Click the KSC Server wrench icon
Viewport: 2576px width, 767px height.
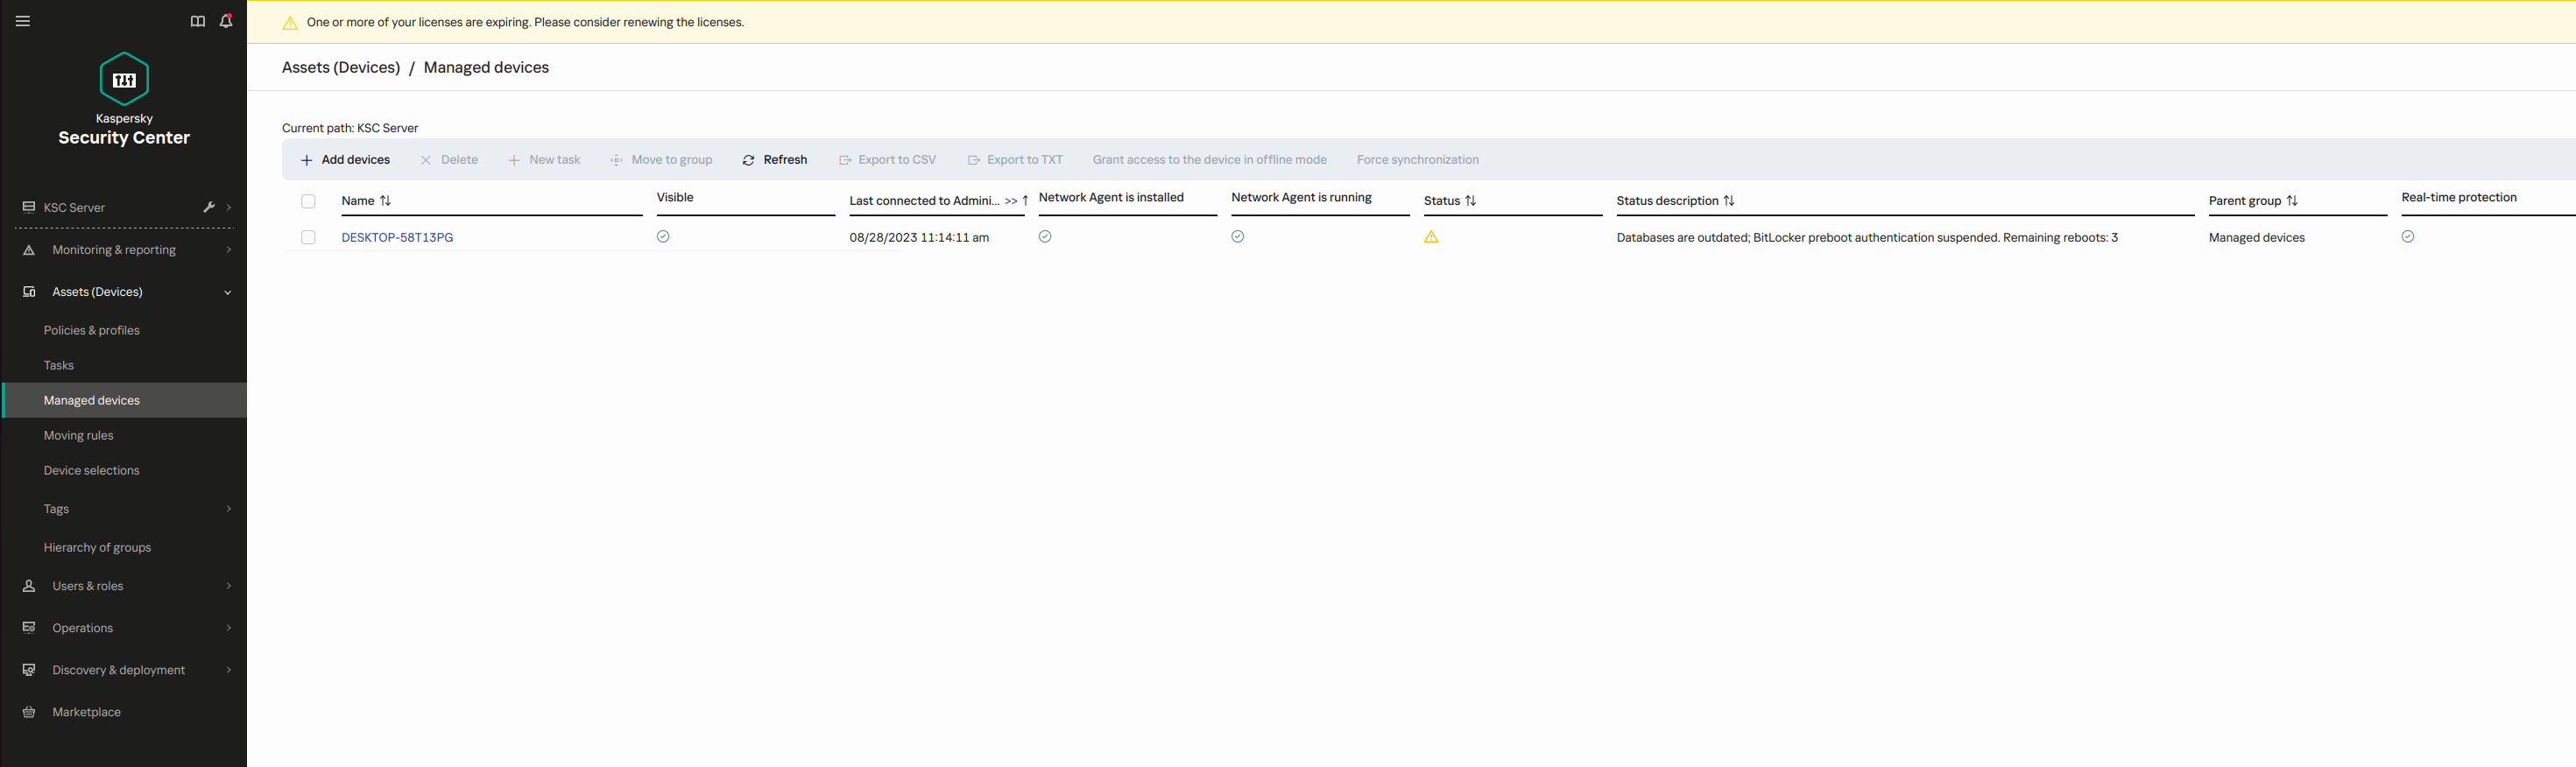(209, 207)
